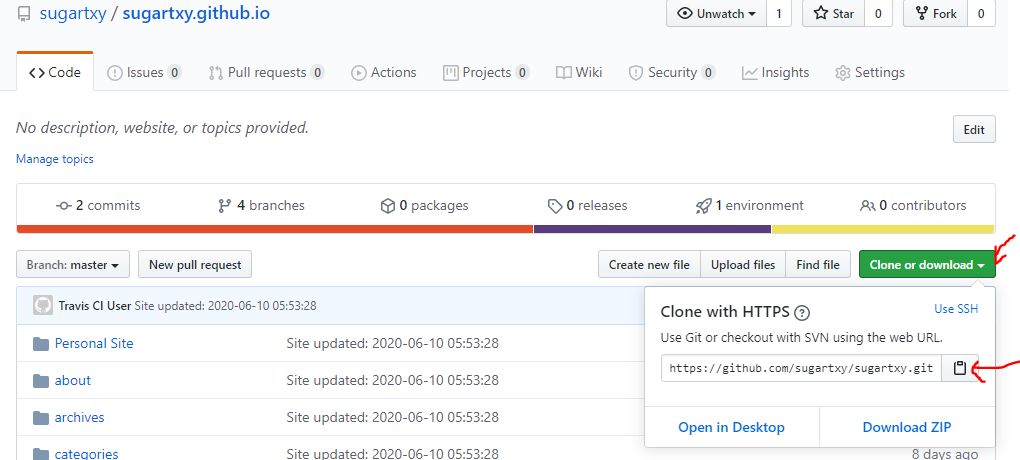Switch to the Code tab

pos(55,72)
